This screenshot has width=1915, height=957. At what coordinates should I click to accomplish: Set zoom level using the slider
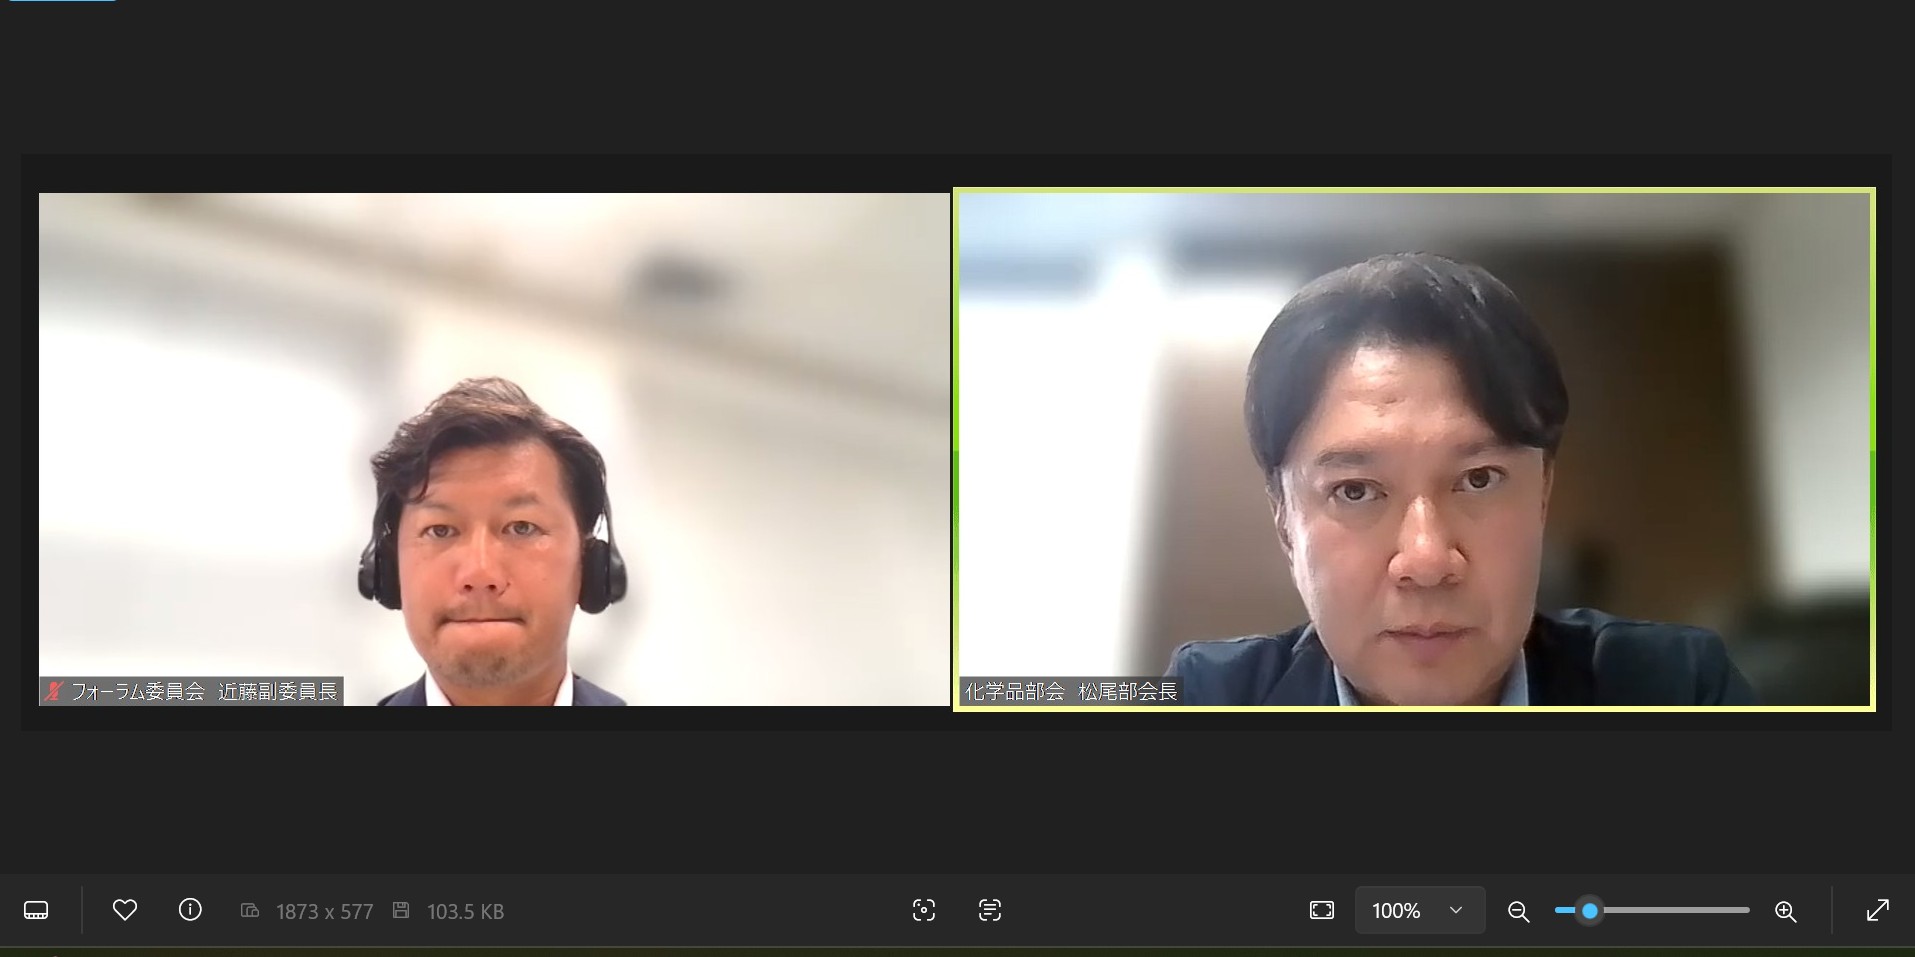(1590, 911)
